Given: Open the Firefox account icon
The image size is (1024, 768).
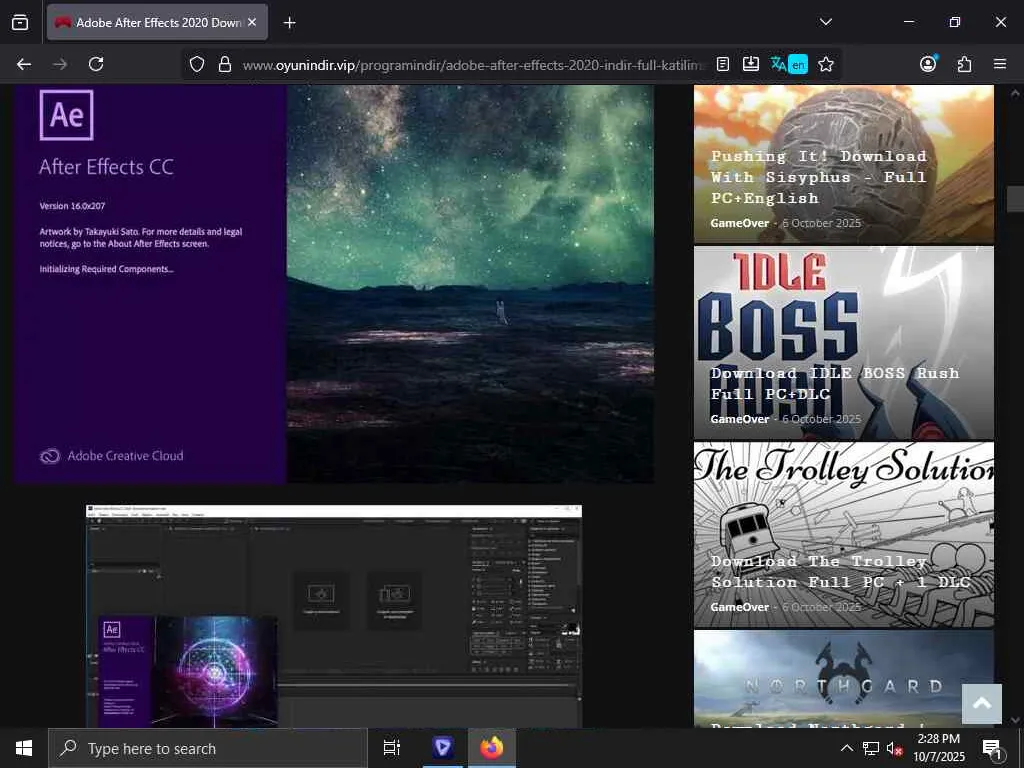Looking at the screenshot, I should 928,63.
